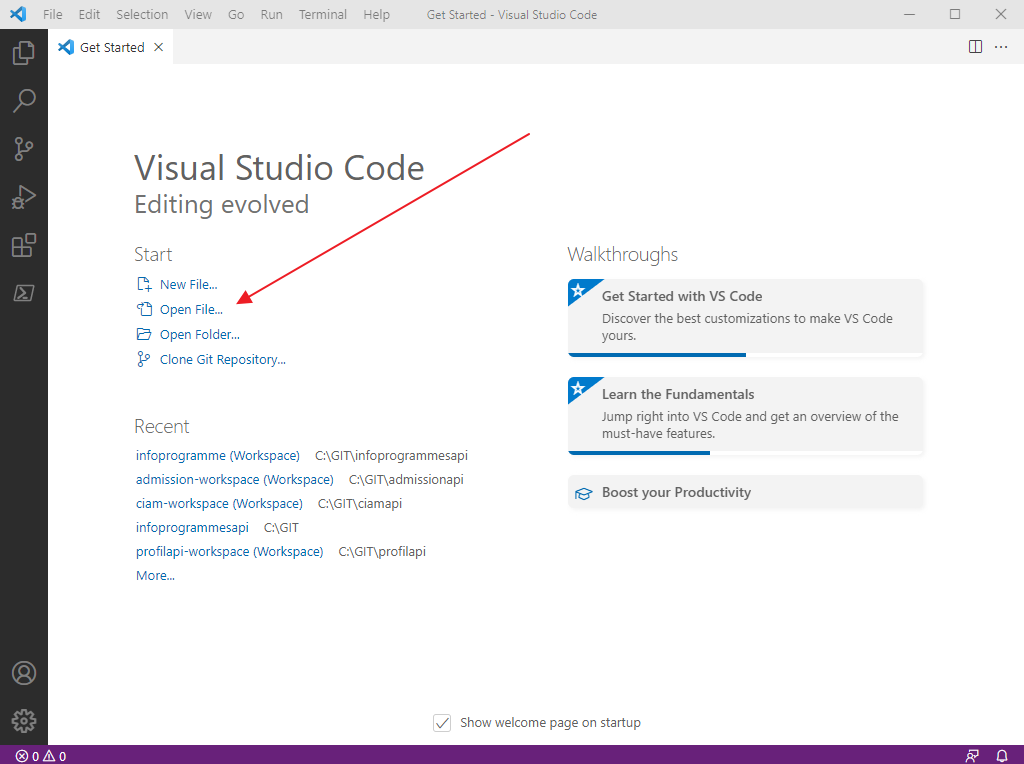Click the notifications bell in status bar
The width and height of the screenshot is (1024, 764).
point(1002,756)
